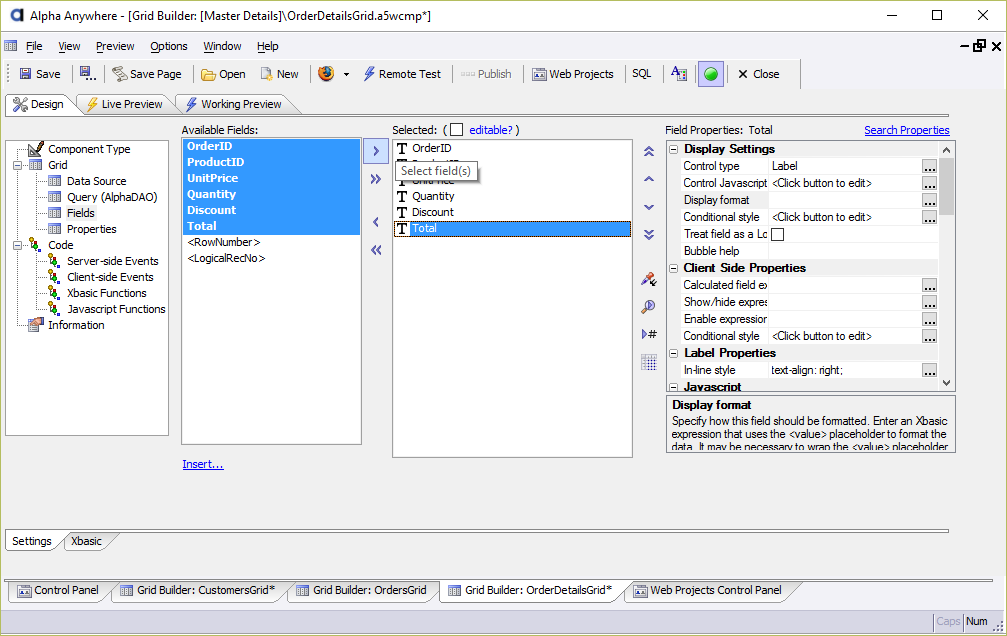Add selected field with single right arrow

[376, 152]
